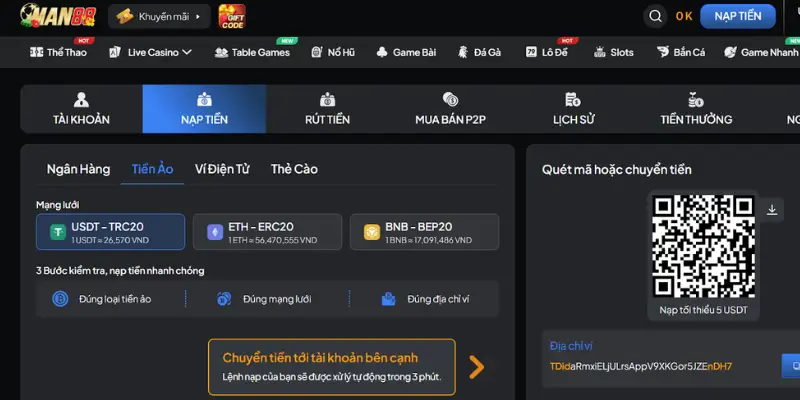
Task: Open the Gift Code icon
Action: (x=232, y=16)
